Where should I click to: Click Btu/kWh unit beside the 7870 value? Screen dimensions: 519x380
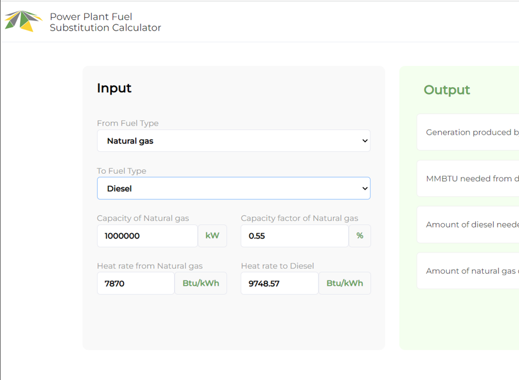click(201, 283)
